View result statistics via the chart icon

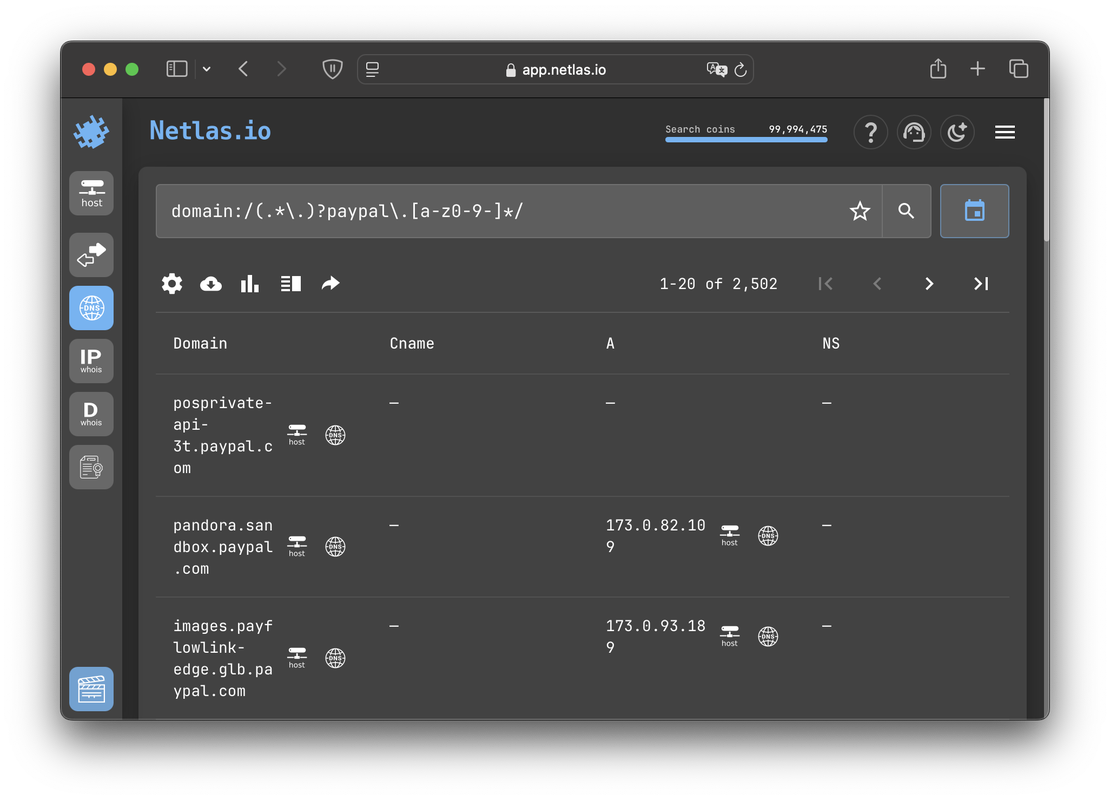coord(249,283)
